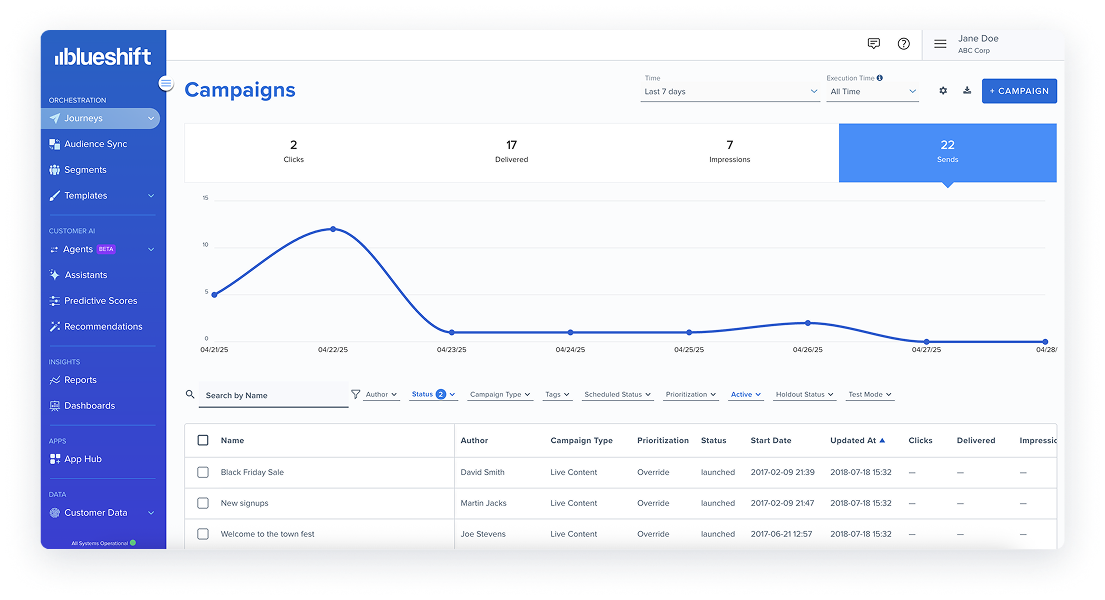The height and width of the screenshot is (600, 1105).
Task: Open the Status filter dropdown
Action: [434, 395]
